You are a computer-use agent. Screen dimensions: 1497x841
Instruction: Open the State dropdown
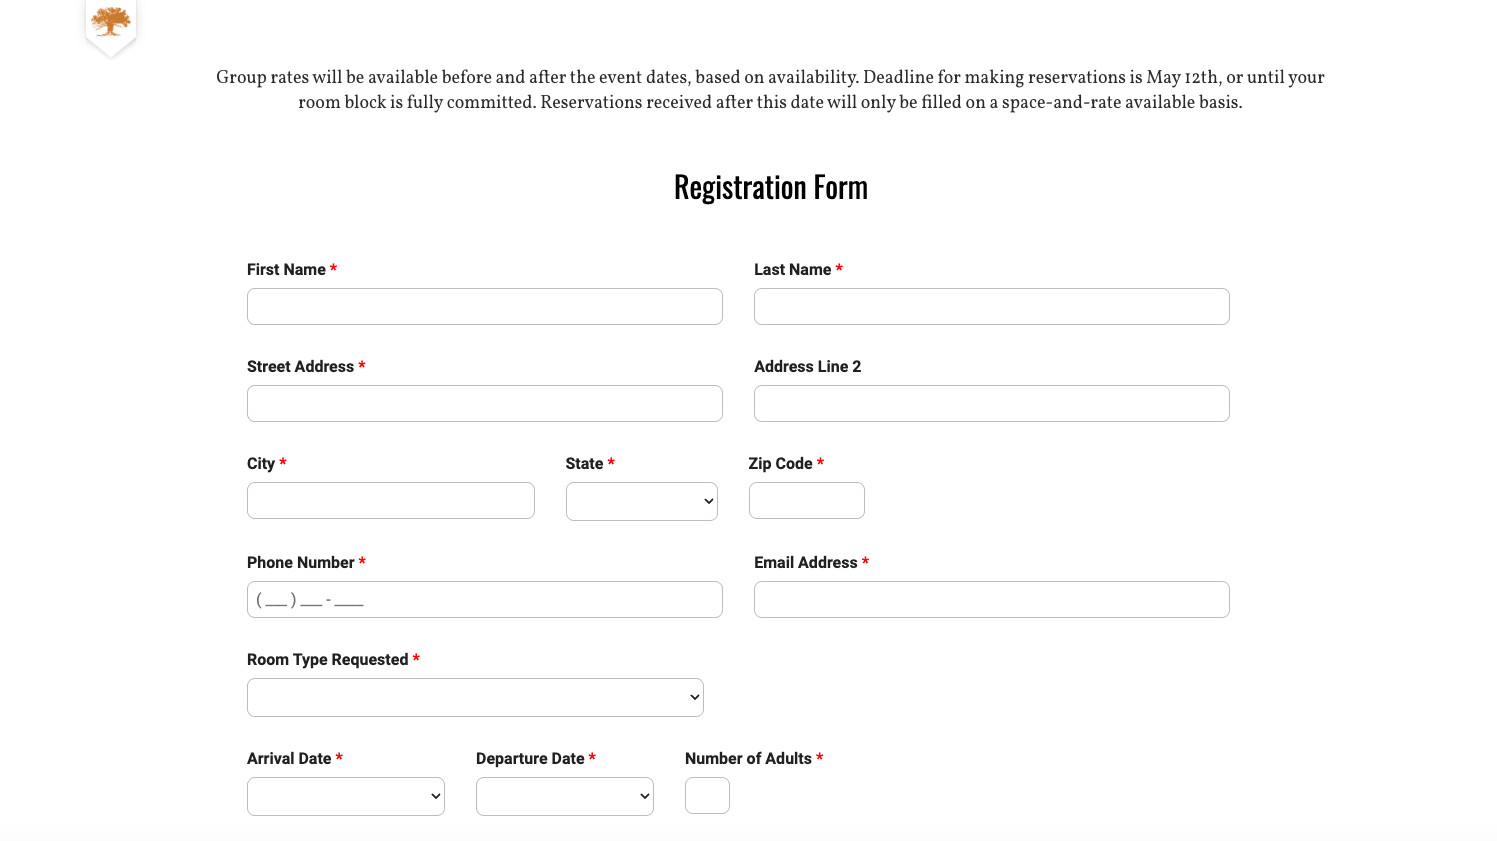(641, 502)
